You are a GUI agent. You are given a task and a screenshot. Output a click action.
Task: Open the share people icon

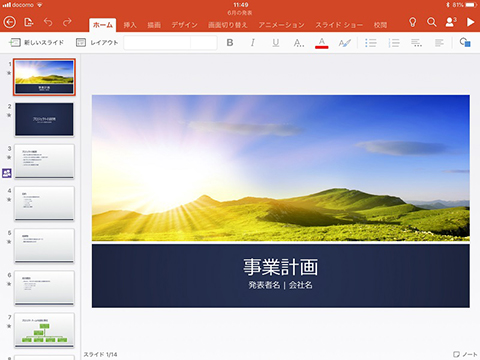coord(451,22)
